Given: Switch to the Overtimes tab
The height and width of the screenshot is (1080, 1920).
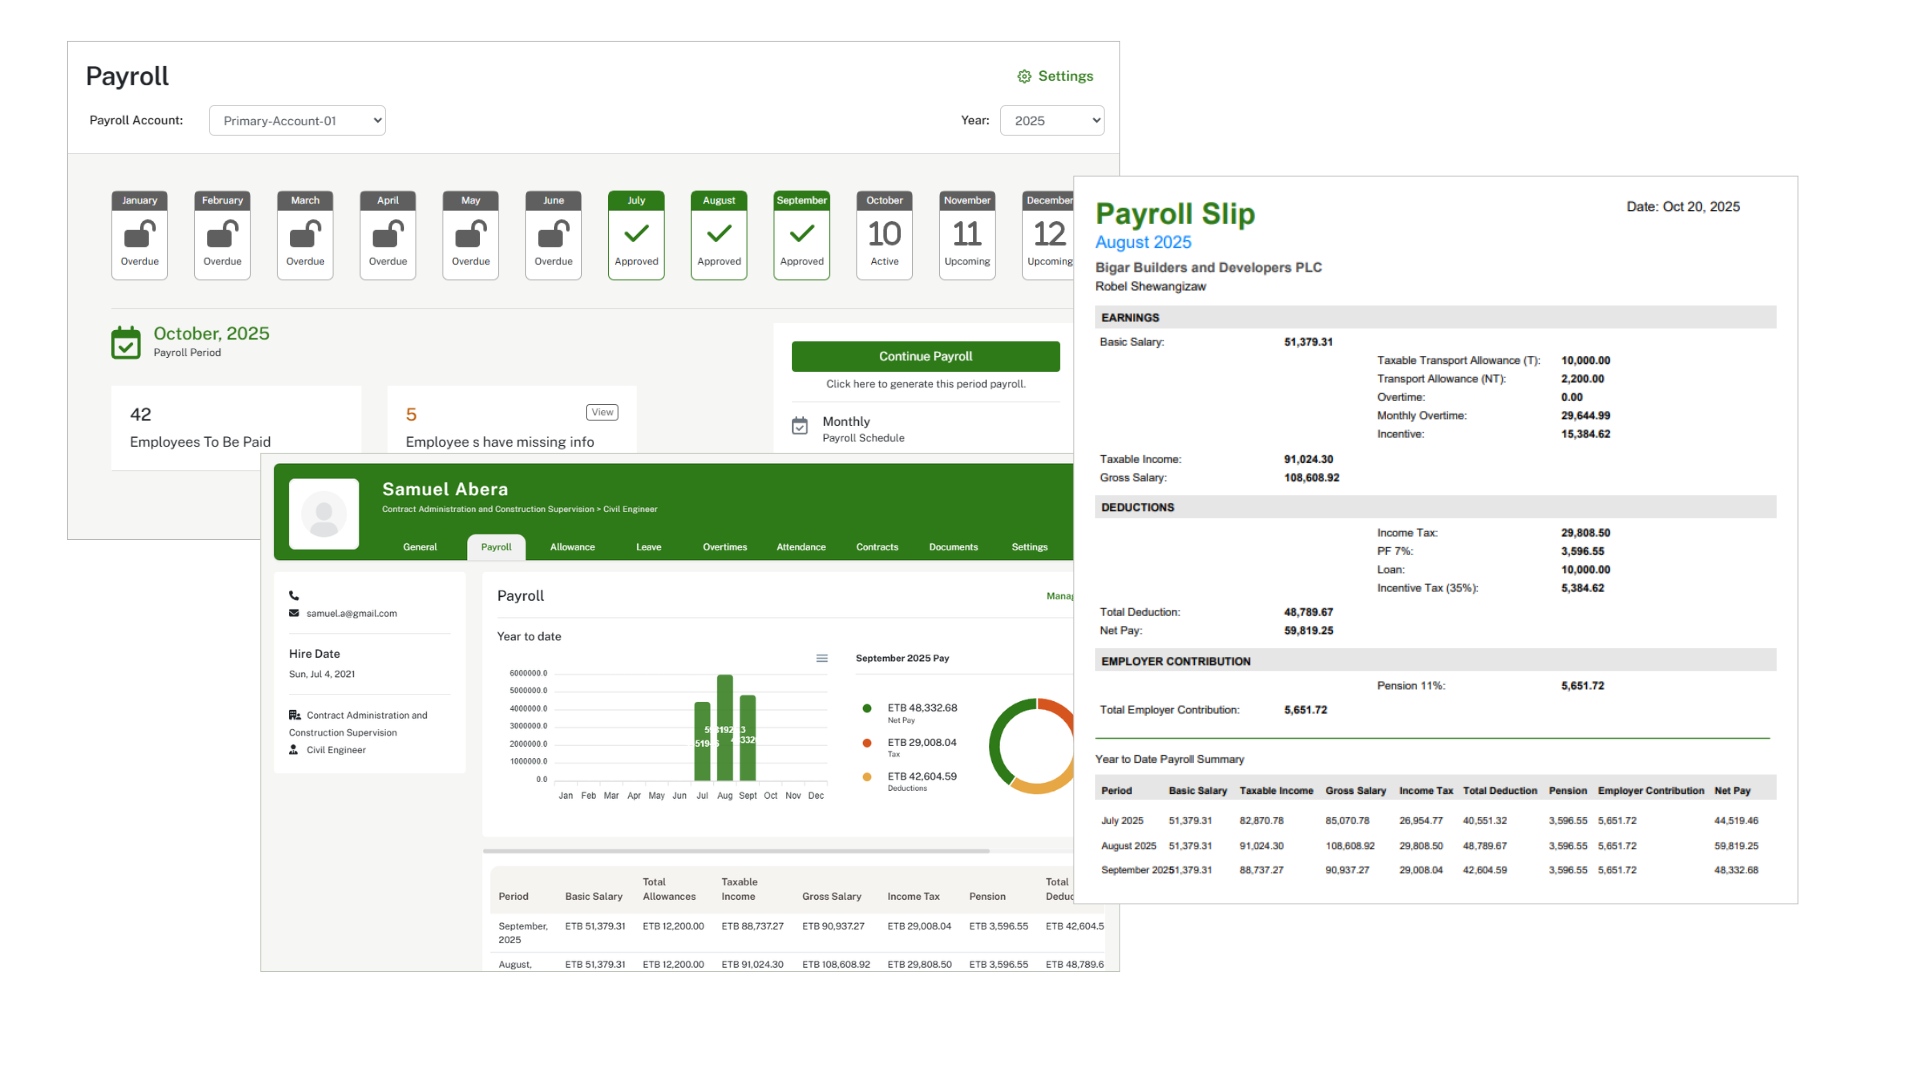Looking at the screenshot, I should (725, 547).
